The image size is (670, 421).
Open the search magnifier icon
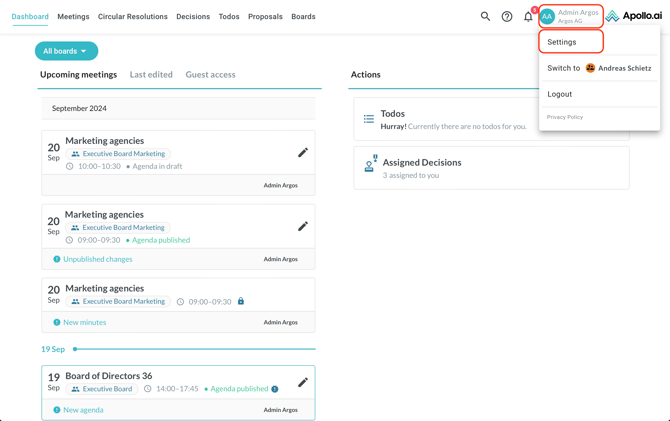tap(485, 16)
